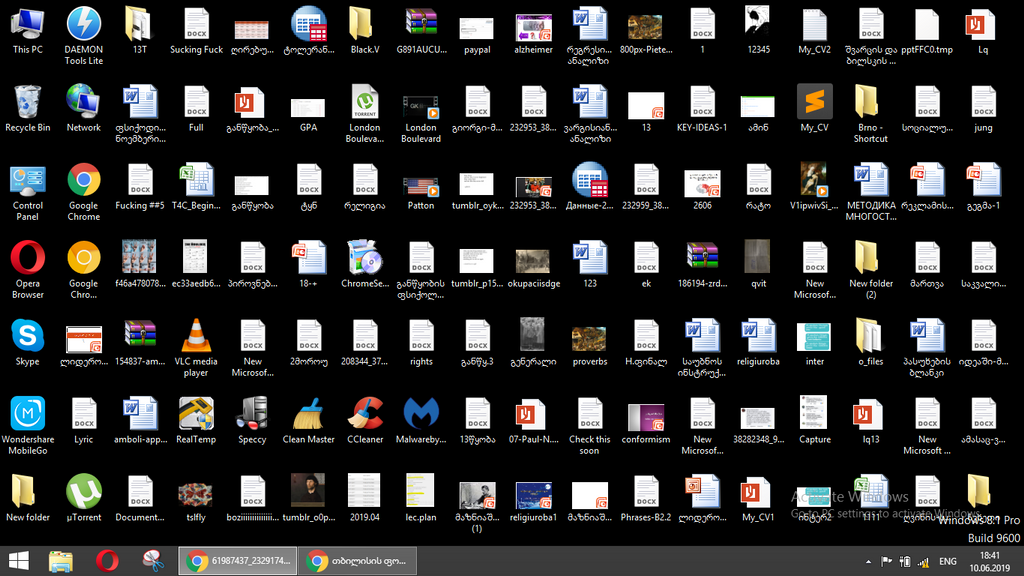Open the religiuroba Word document
1024x576 pixels.
758,343
